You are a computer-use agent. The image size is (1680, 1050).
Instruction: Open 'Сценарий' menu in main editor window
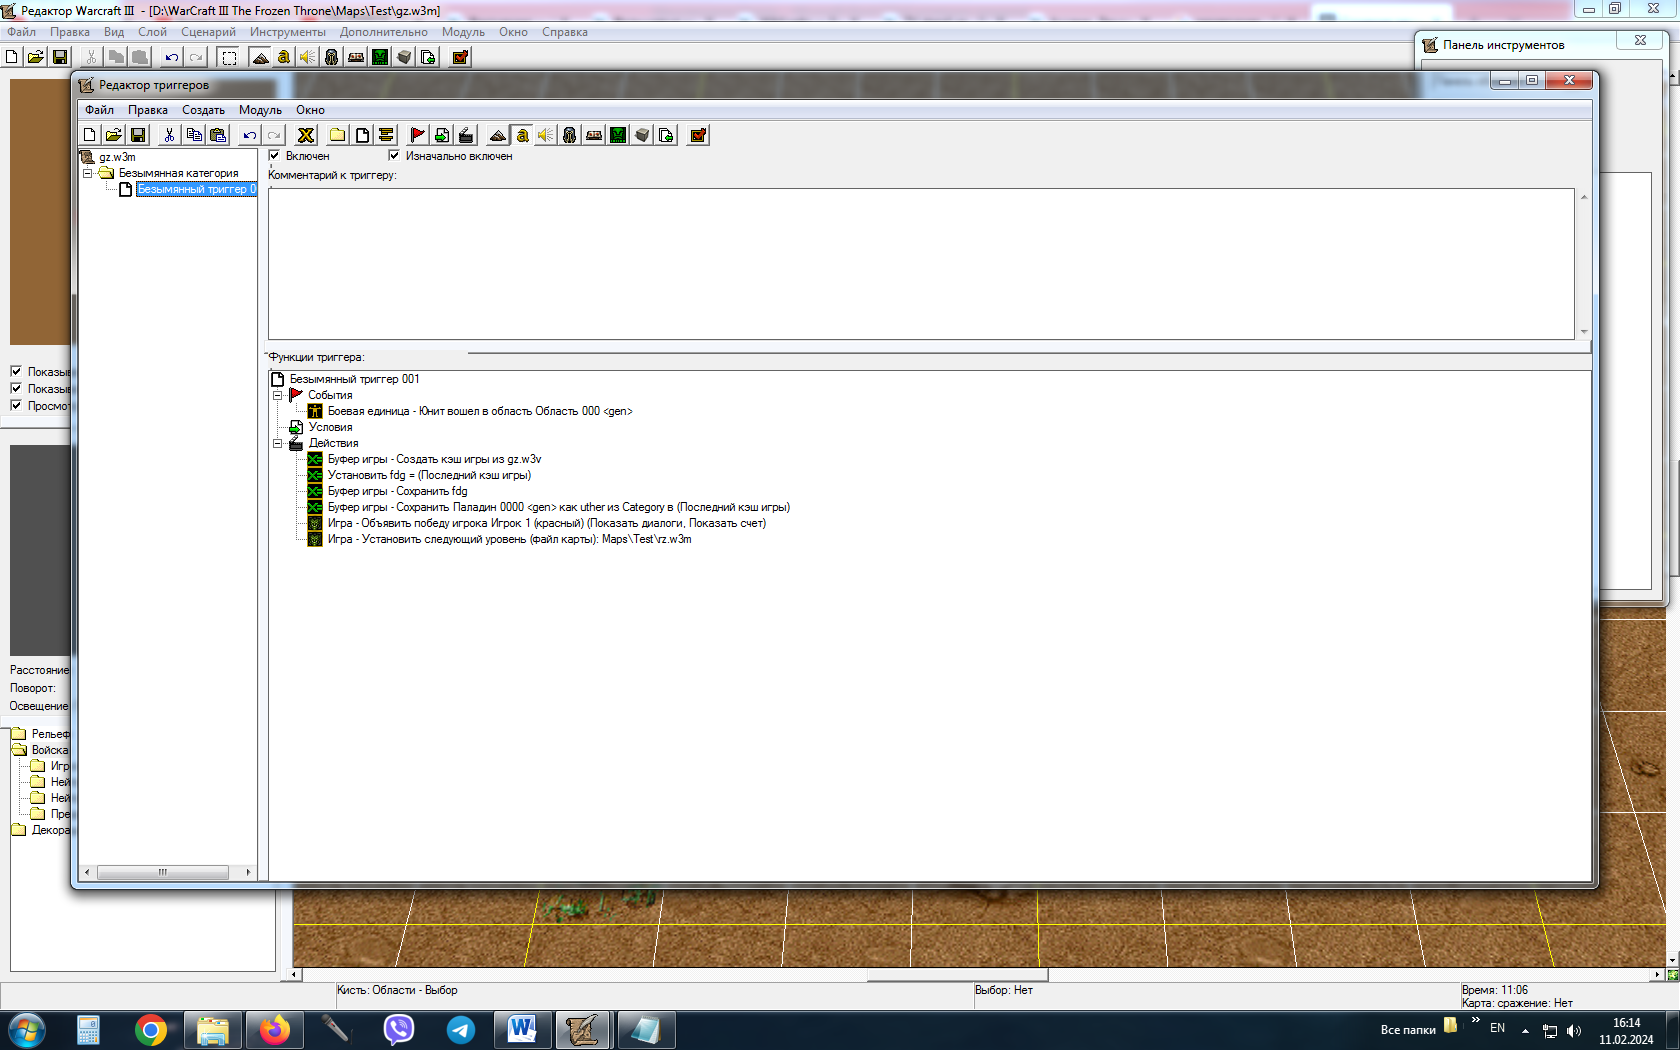208,32
